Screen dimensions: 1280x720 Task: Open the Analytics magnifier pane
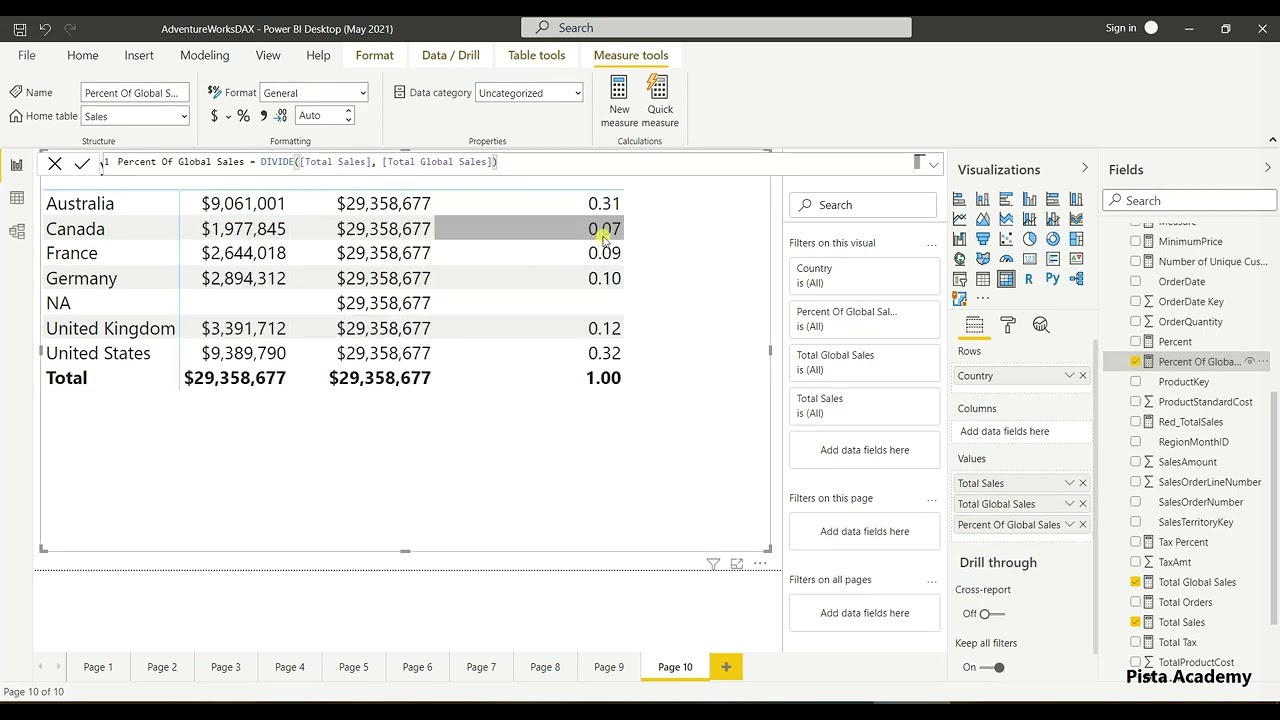[x=1041, y=325]
